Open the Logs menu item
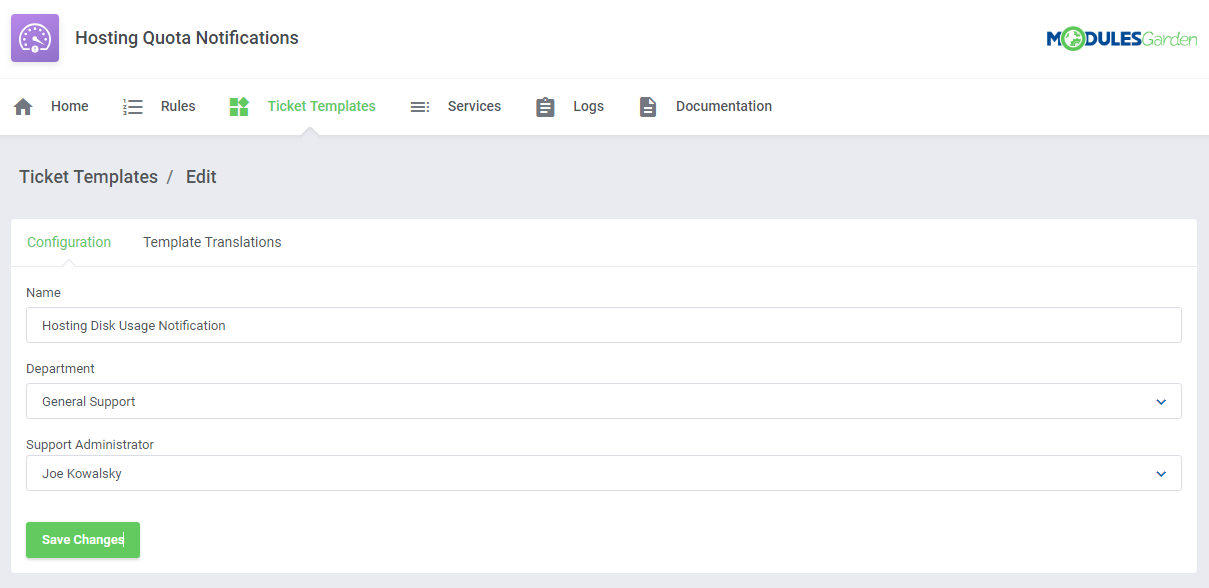Image resolution: width=1209 pixels, height=588 pixels. coord(589,106)
